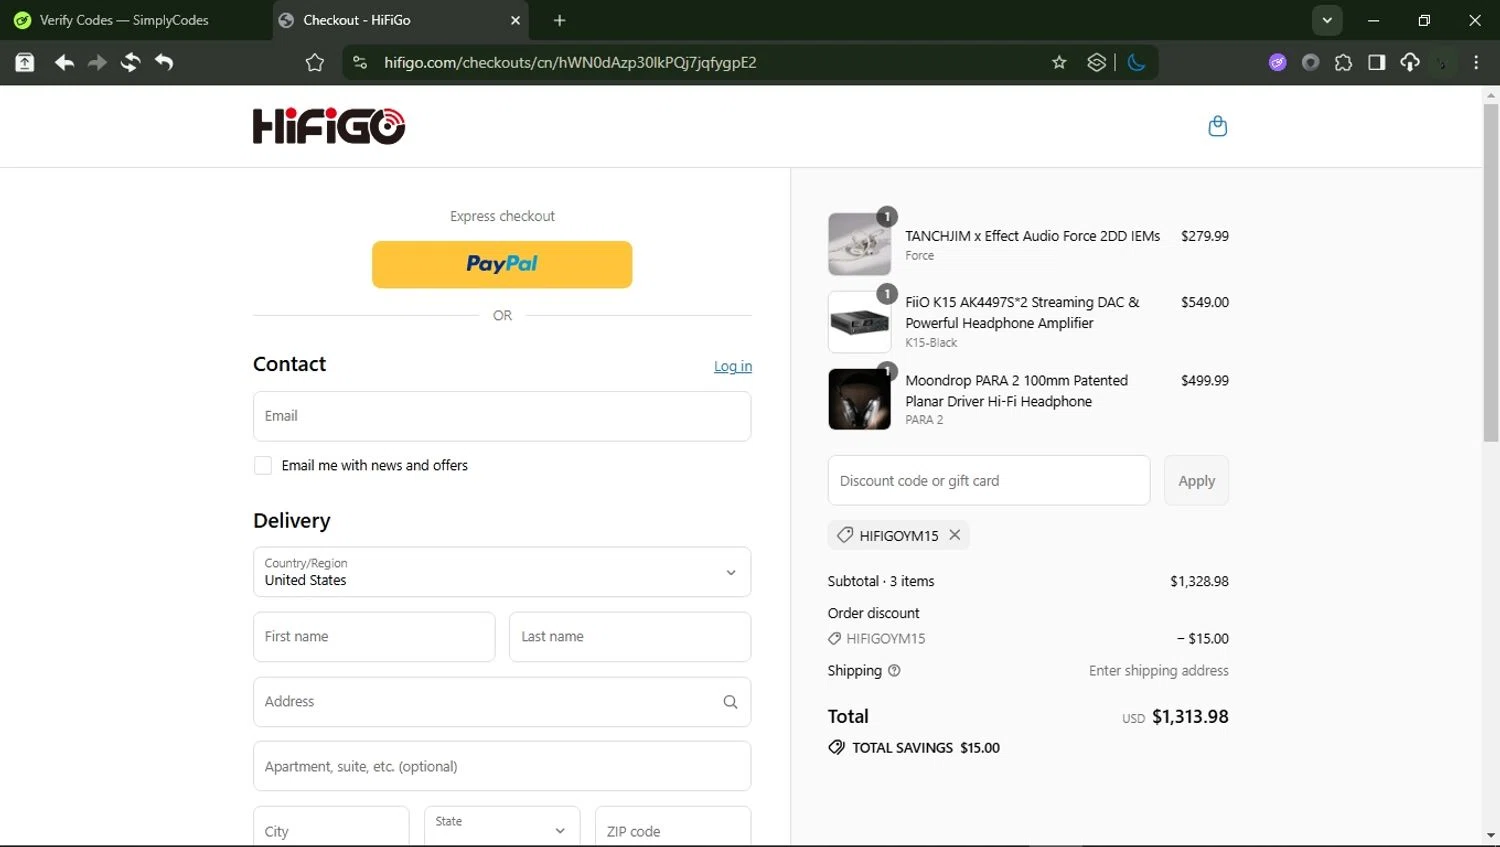1500x847 pixels.
Task: Open the tab search dropdown arrow
Action: (1327, 20)
